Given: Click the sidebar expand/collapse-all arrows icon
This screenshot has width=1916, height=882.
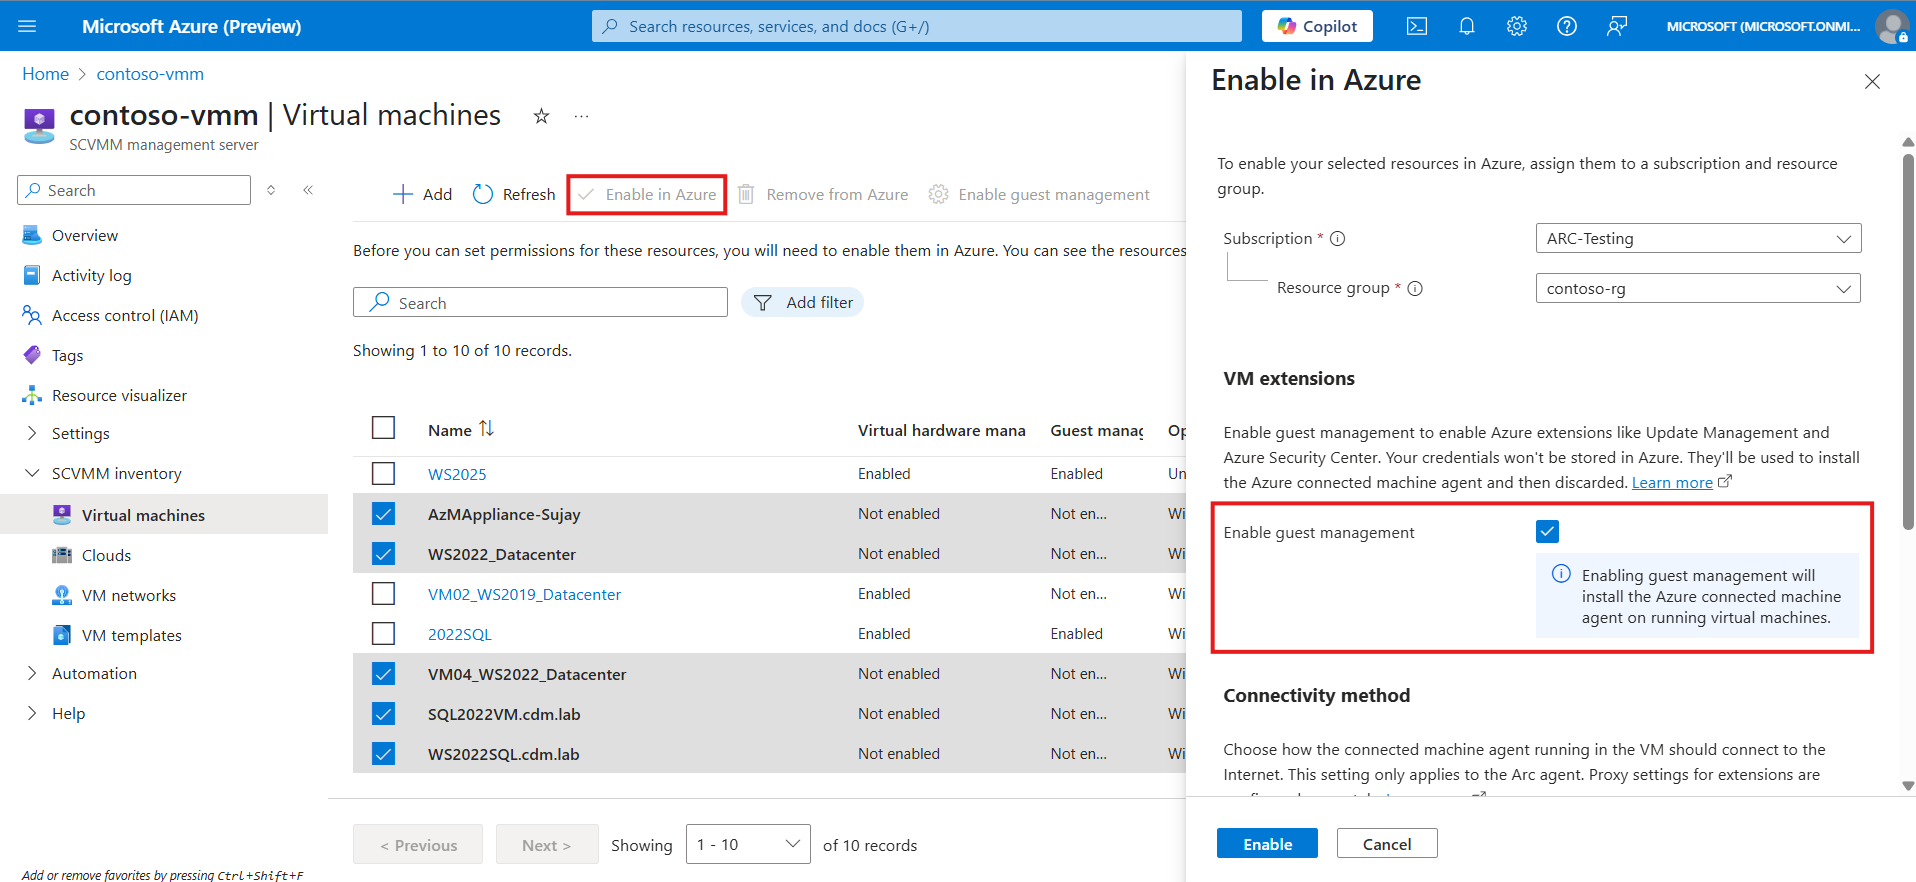Looking at the screenshot, I should click(x=271, y=190).
